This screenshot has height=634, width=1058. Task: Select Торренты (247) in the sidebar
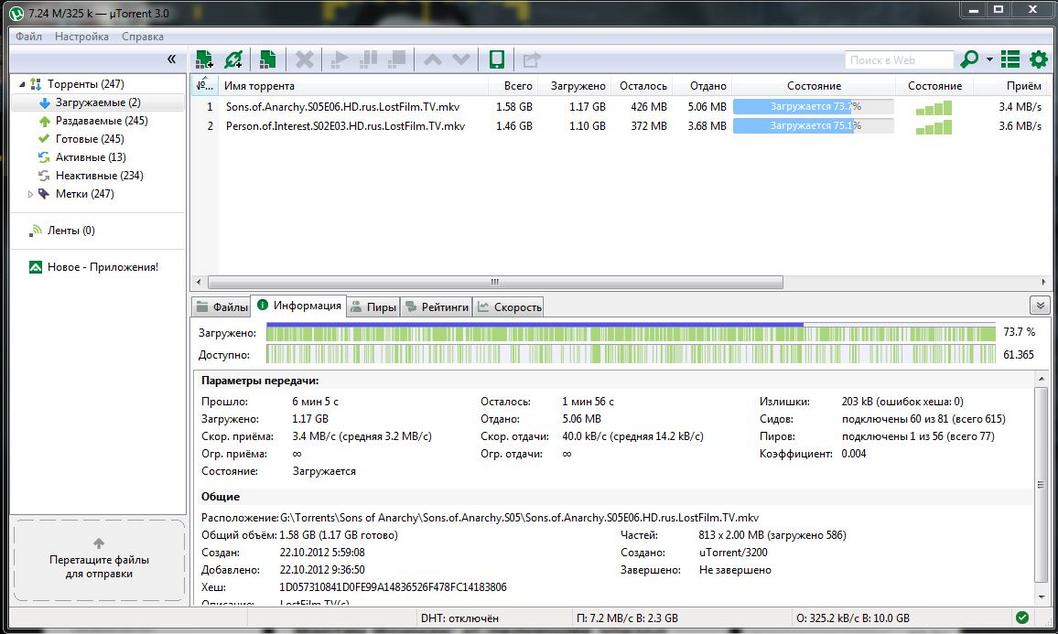[86, 84]
